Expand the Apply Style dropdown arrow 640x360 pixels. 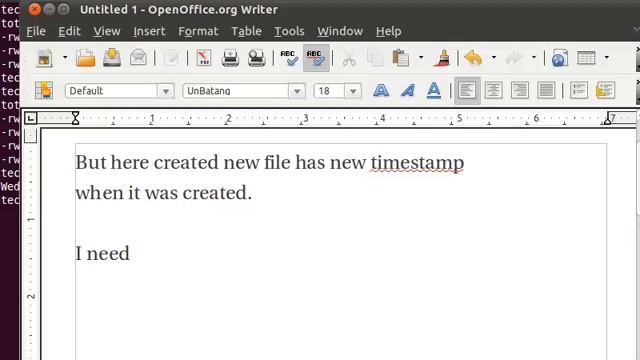click(x=166, y=91)
